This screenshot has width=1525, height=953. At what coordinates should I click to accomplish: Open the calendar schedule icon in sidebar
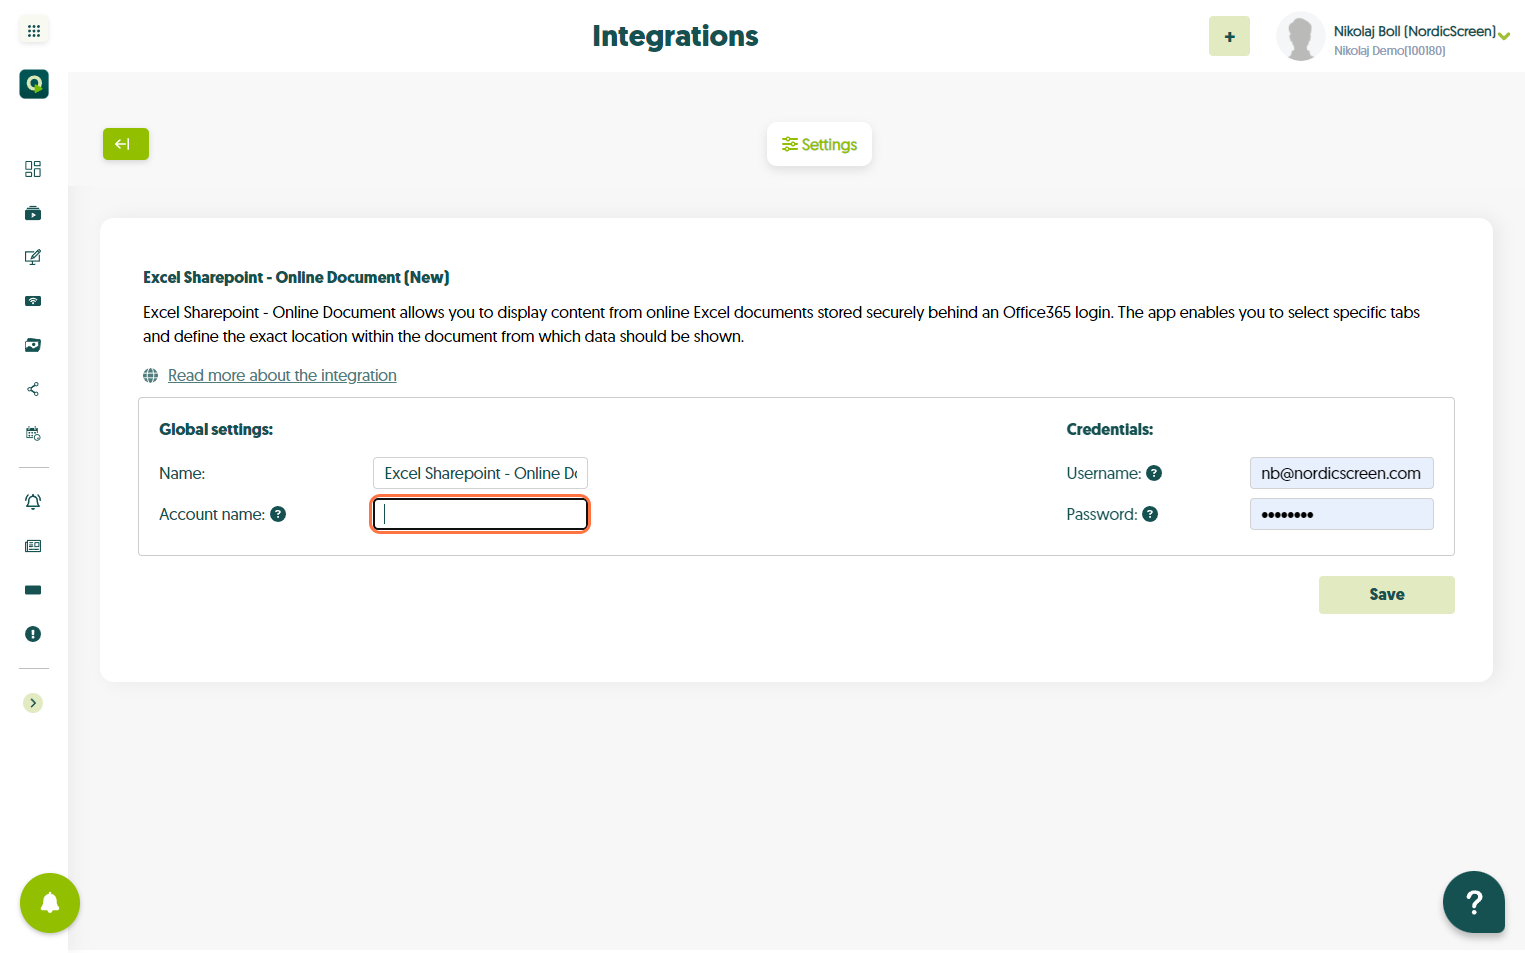[x=33, y=433]
